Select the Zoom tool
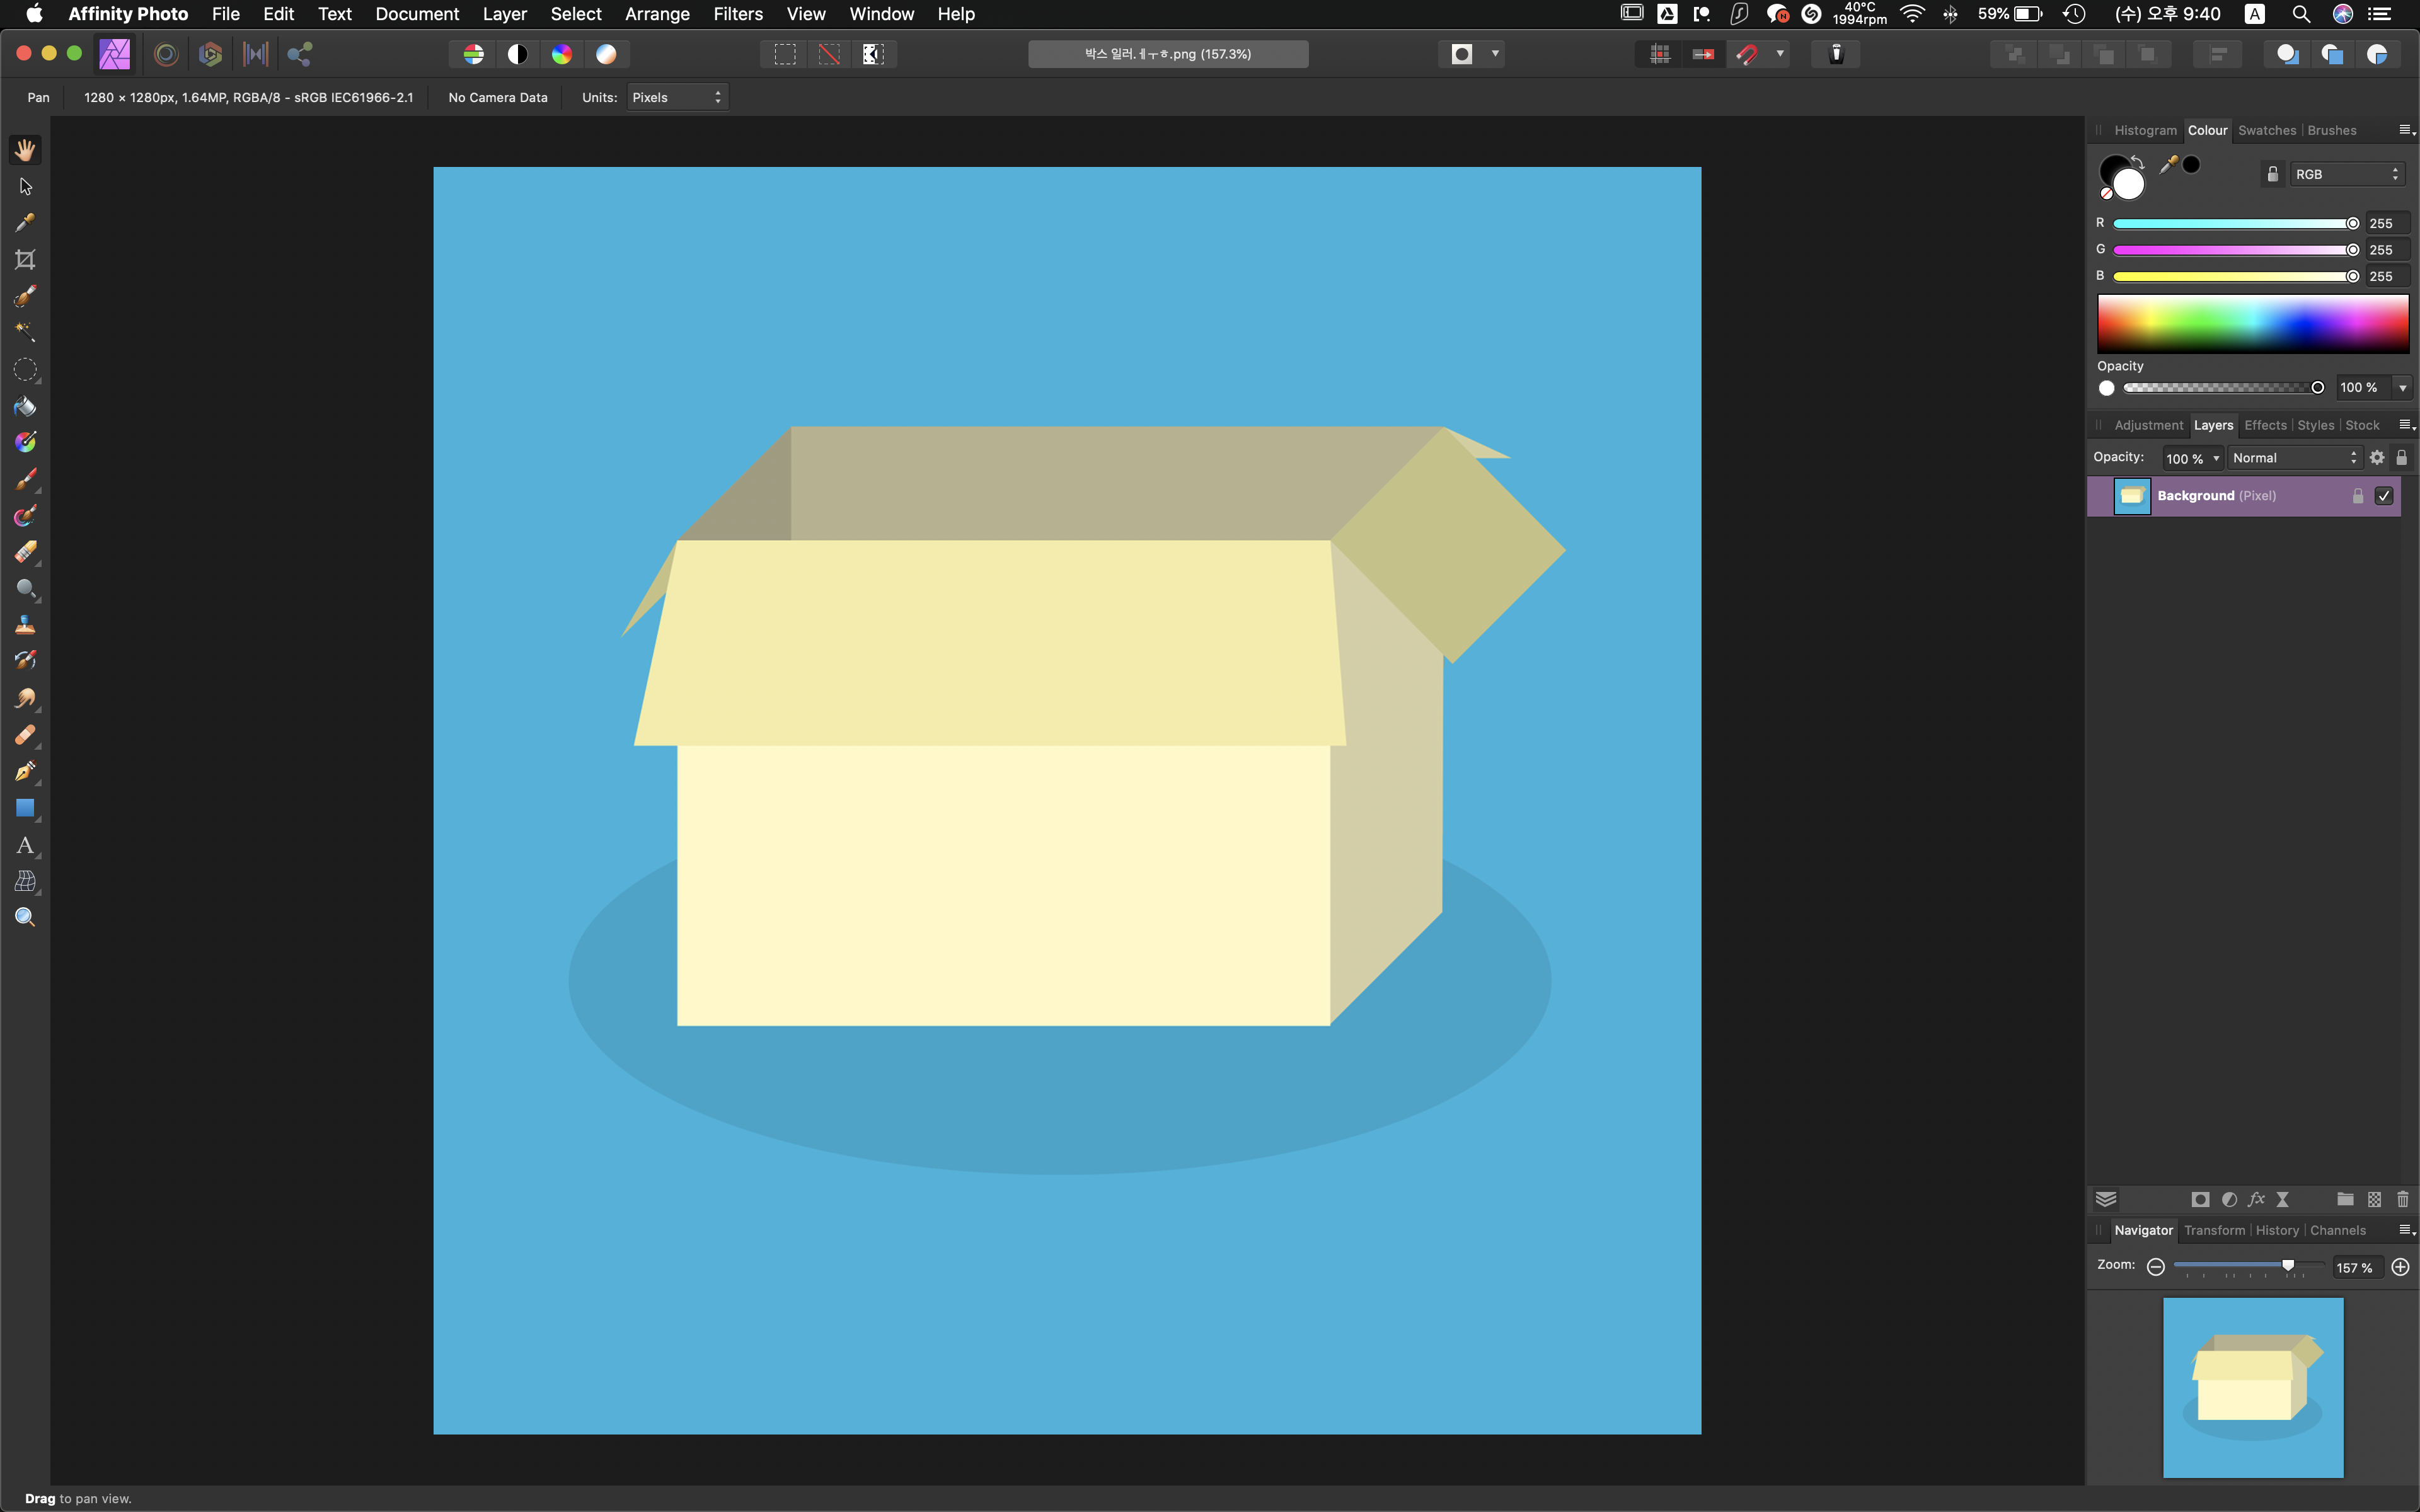The image size is (2420, 1512). (25, 917)
